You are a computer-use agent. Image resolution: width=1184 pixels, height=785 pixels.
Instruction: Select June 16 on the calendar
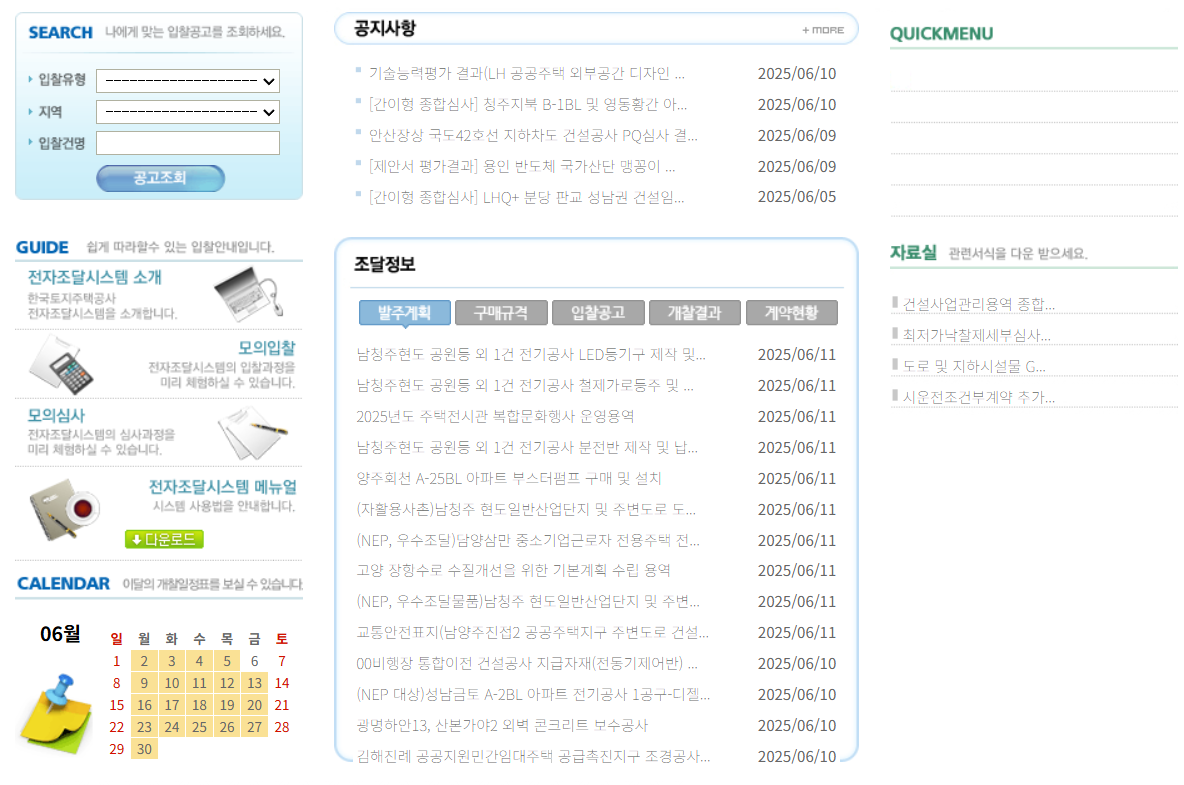(x=144, y=705)
